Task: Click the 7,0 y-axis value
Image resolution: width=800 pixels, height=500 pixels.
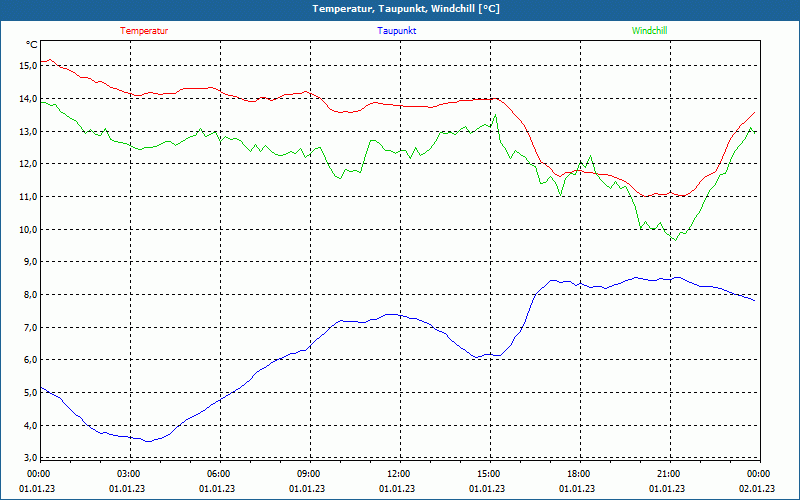Action: click(x=31, y=327)
